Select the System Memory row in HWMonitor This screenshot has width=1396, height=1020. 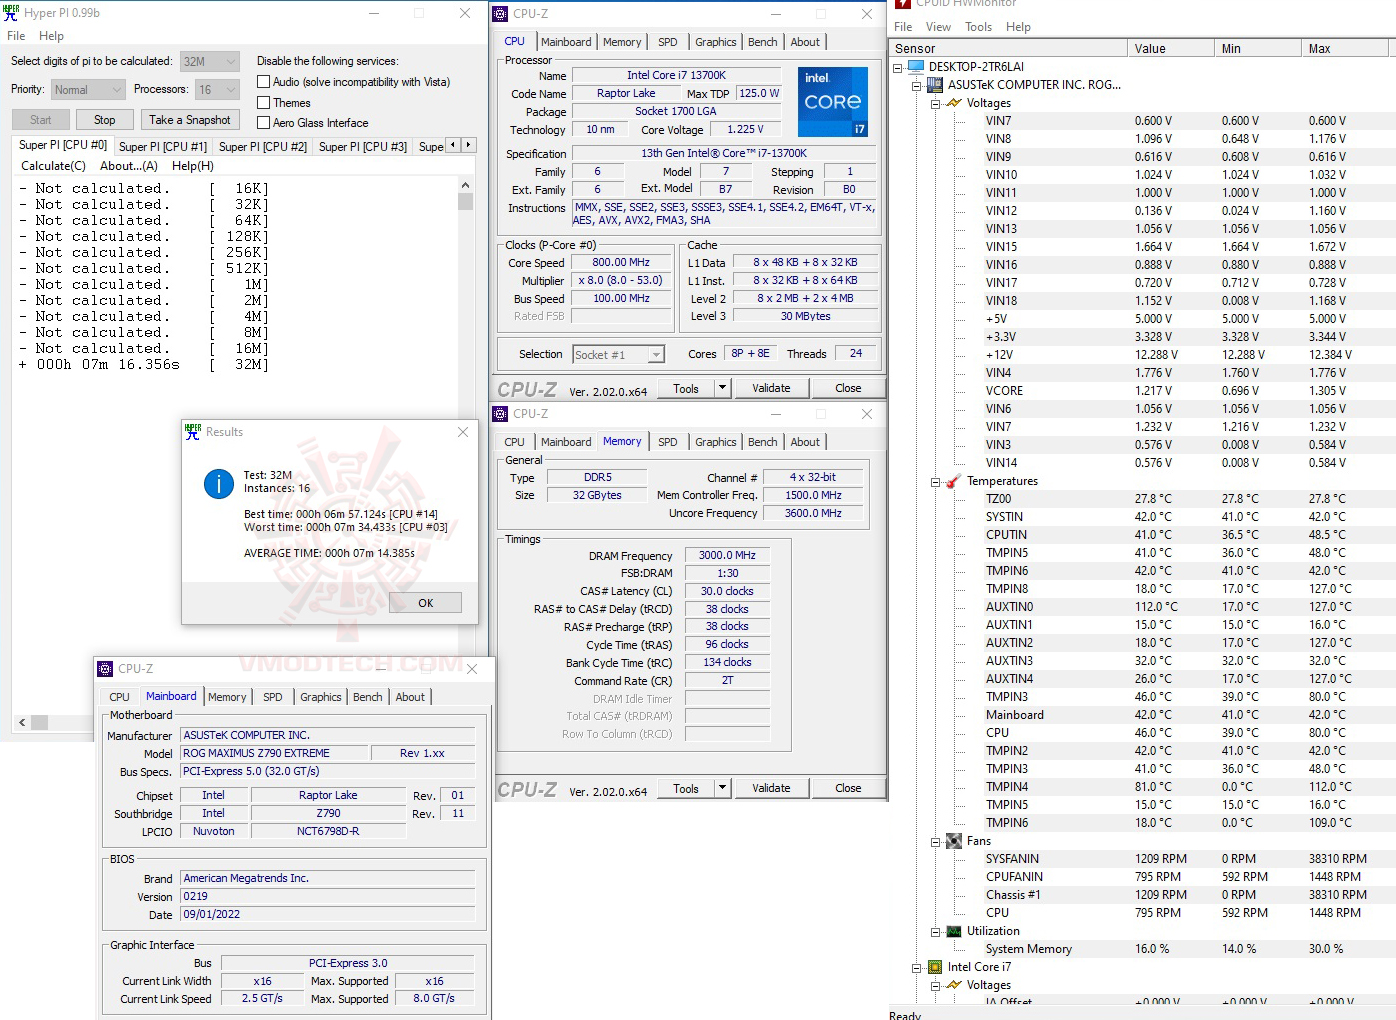point(1188,949)
